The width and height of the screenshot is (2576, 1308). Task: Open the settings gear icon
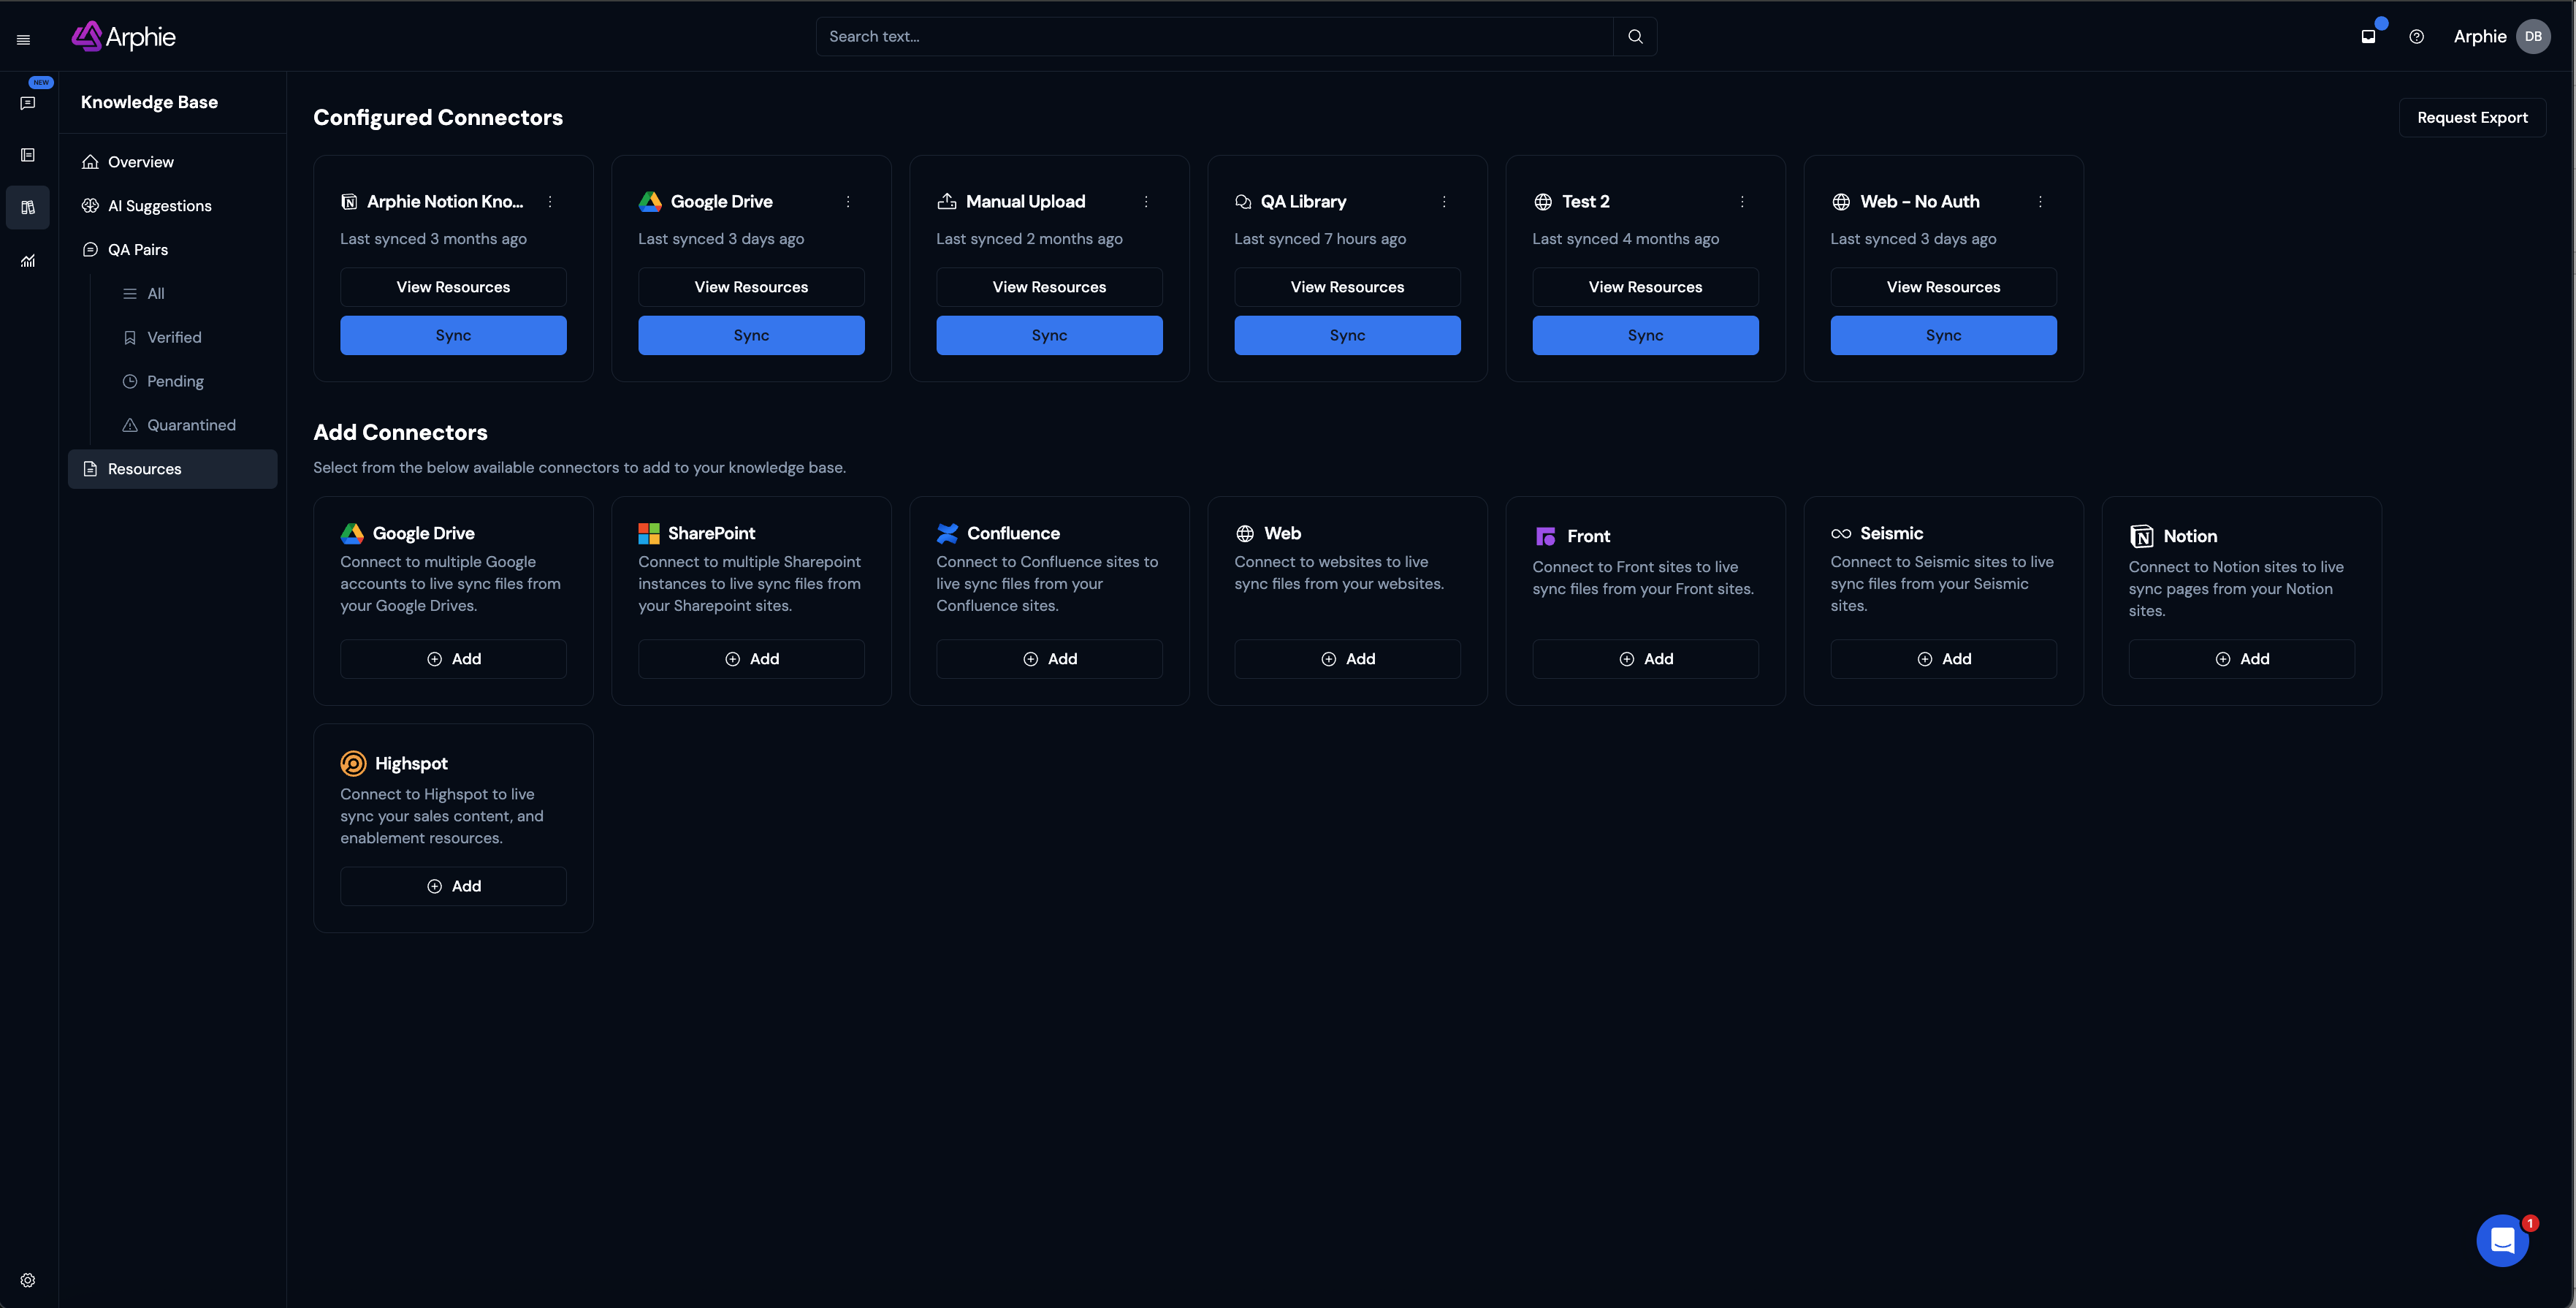28,1280
